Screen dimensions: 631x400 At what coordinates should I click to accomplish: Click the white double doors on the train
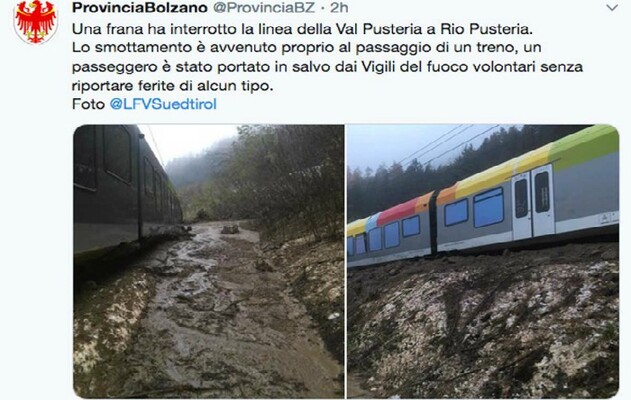[533, 202]
